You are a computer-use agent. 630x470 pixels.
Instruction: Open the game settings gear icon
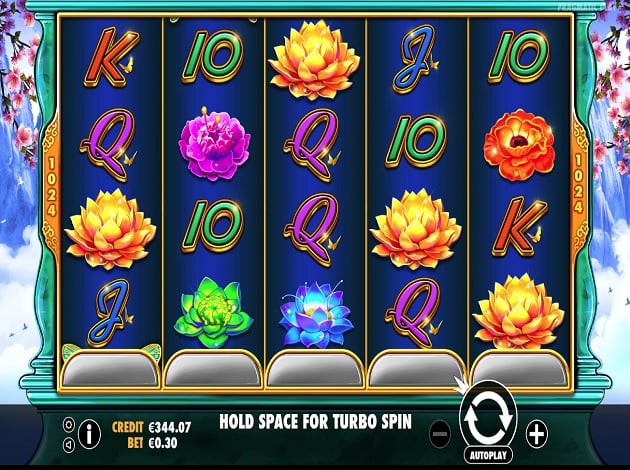click(x=69, y=424)
